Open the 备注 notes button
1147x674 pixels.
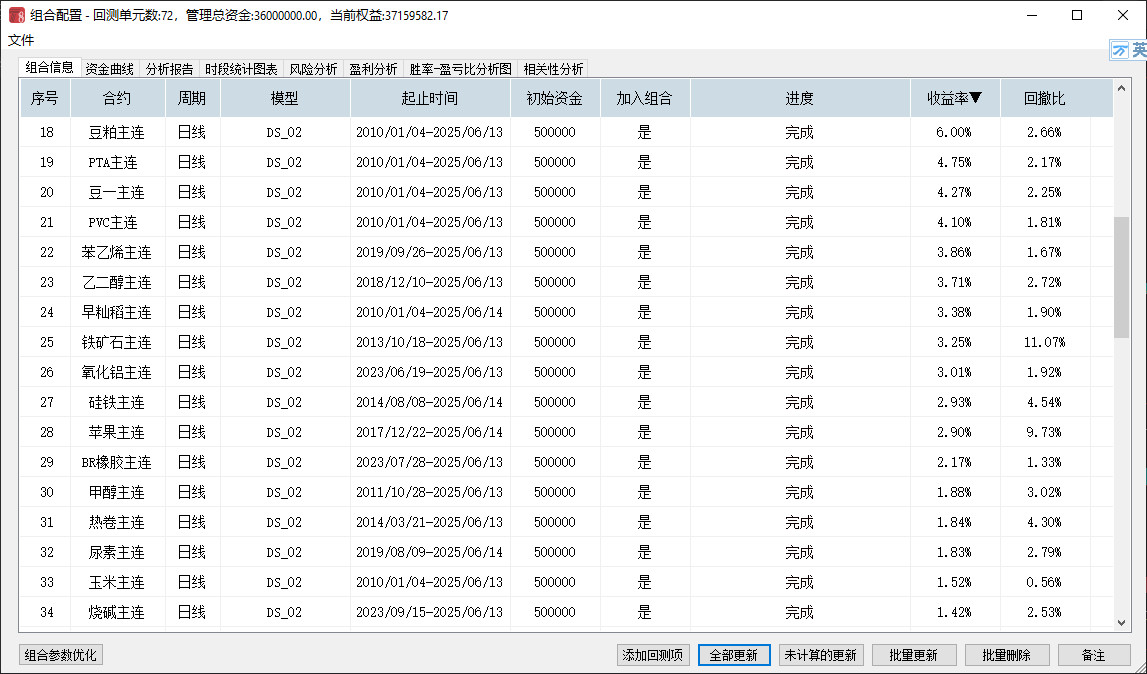pos(1093,656)
